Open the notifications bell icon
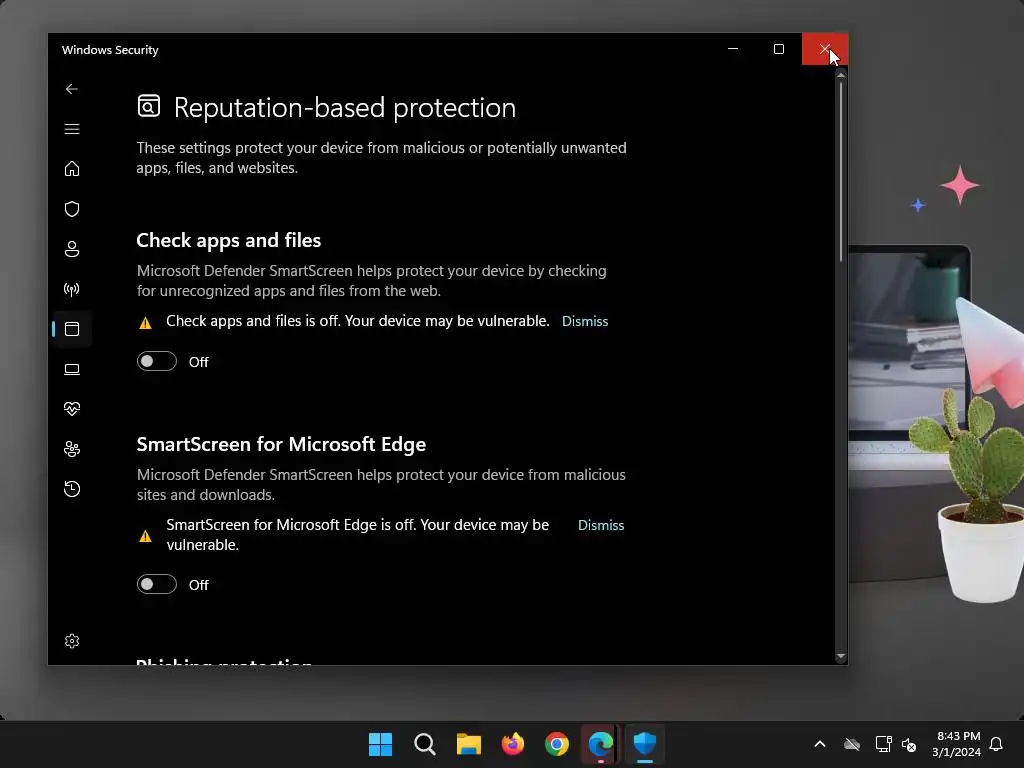This screenshot has width=1024, height=768. (x=996, y=744)
